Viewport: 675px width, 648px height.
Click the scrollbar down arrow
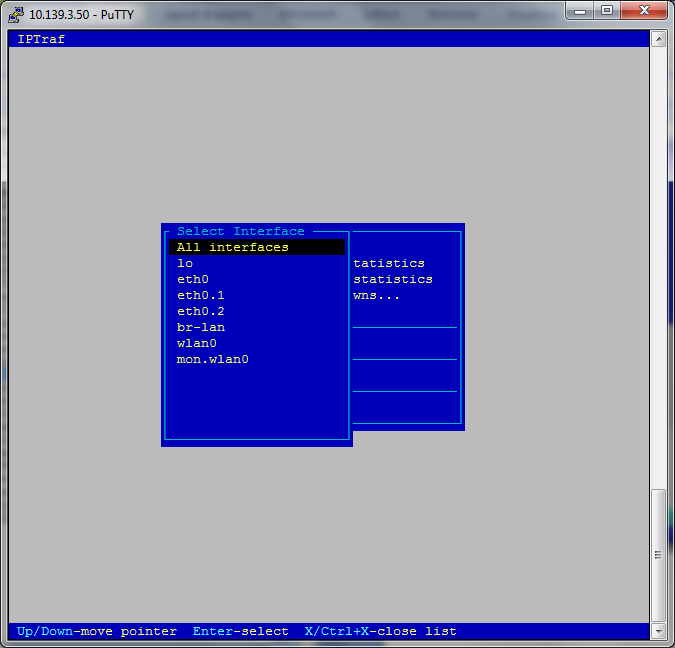pyautogui.click(x=658, y=631)
